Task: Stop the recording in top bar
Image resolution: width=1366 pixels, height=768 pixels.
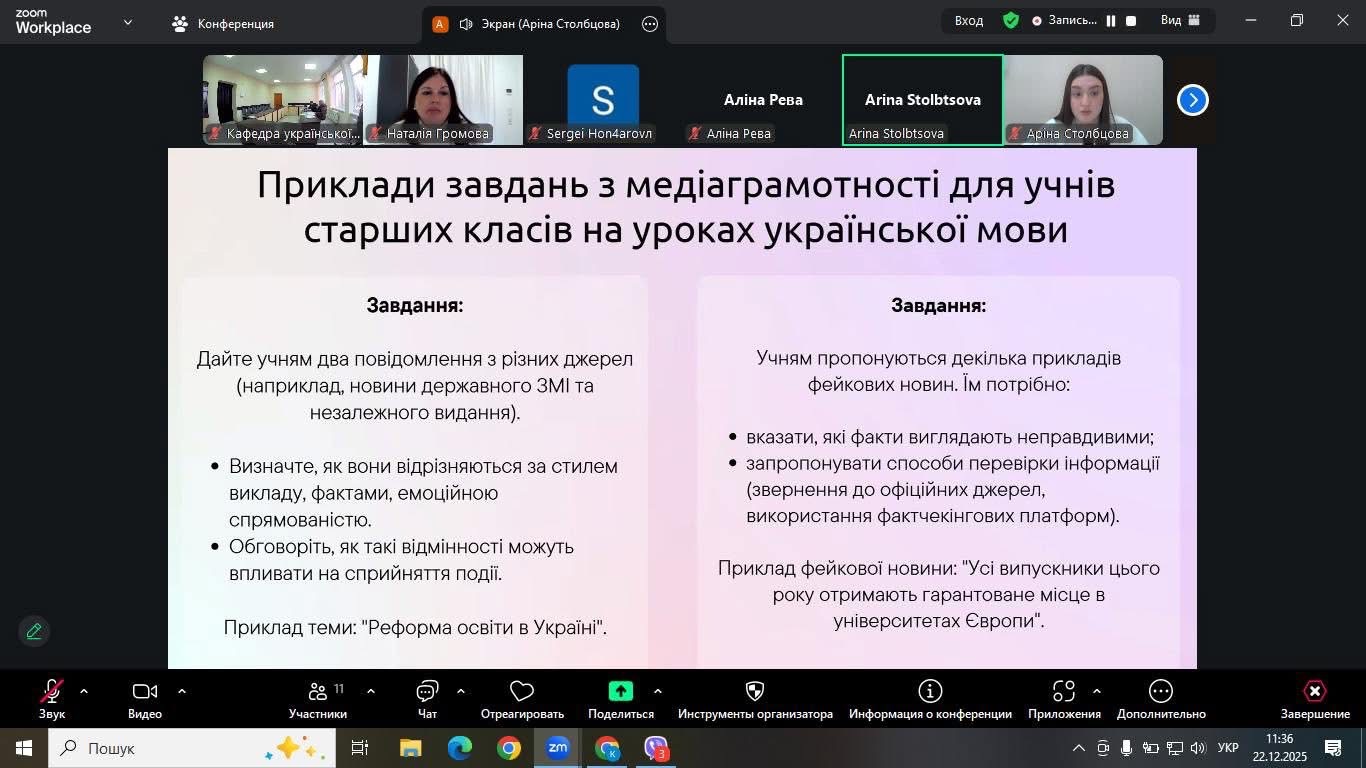Action: click(x=1131, y=21)
